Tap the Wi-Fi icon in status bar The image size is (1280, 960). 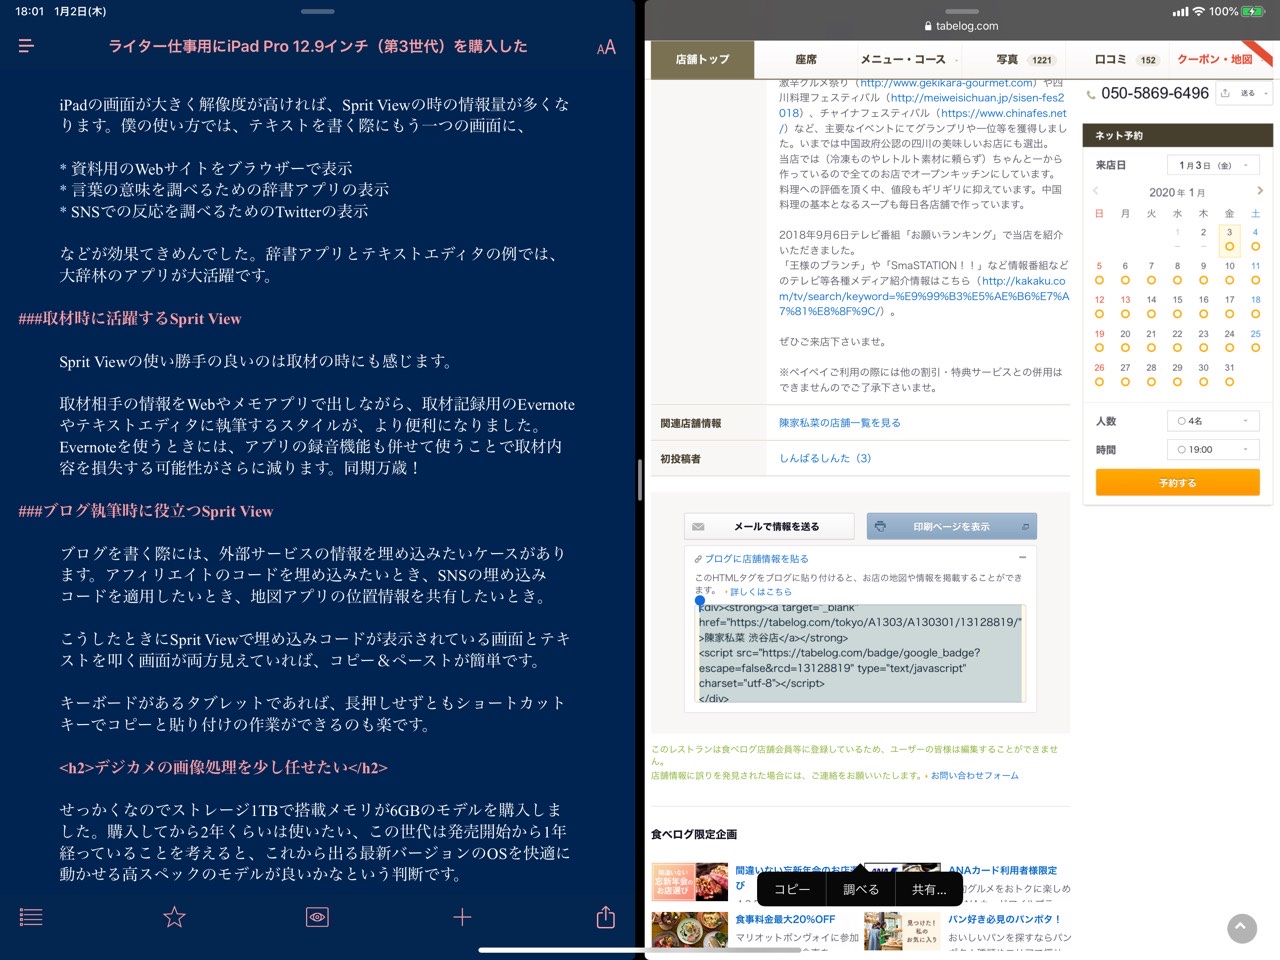[1198, 11]
